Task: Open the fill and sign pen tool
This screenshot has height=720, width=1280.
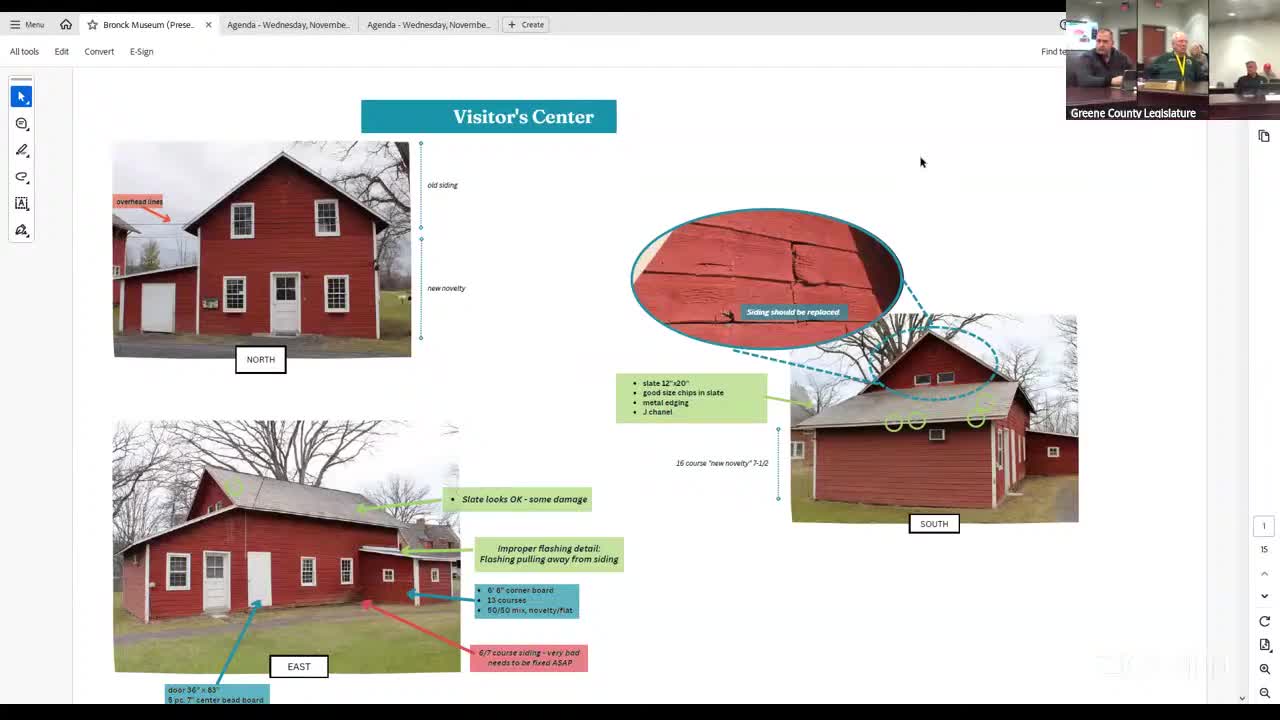Action: 21,231
